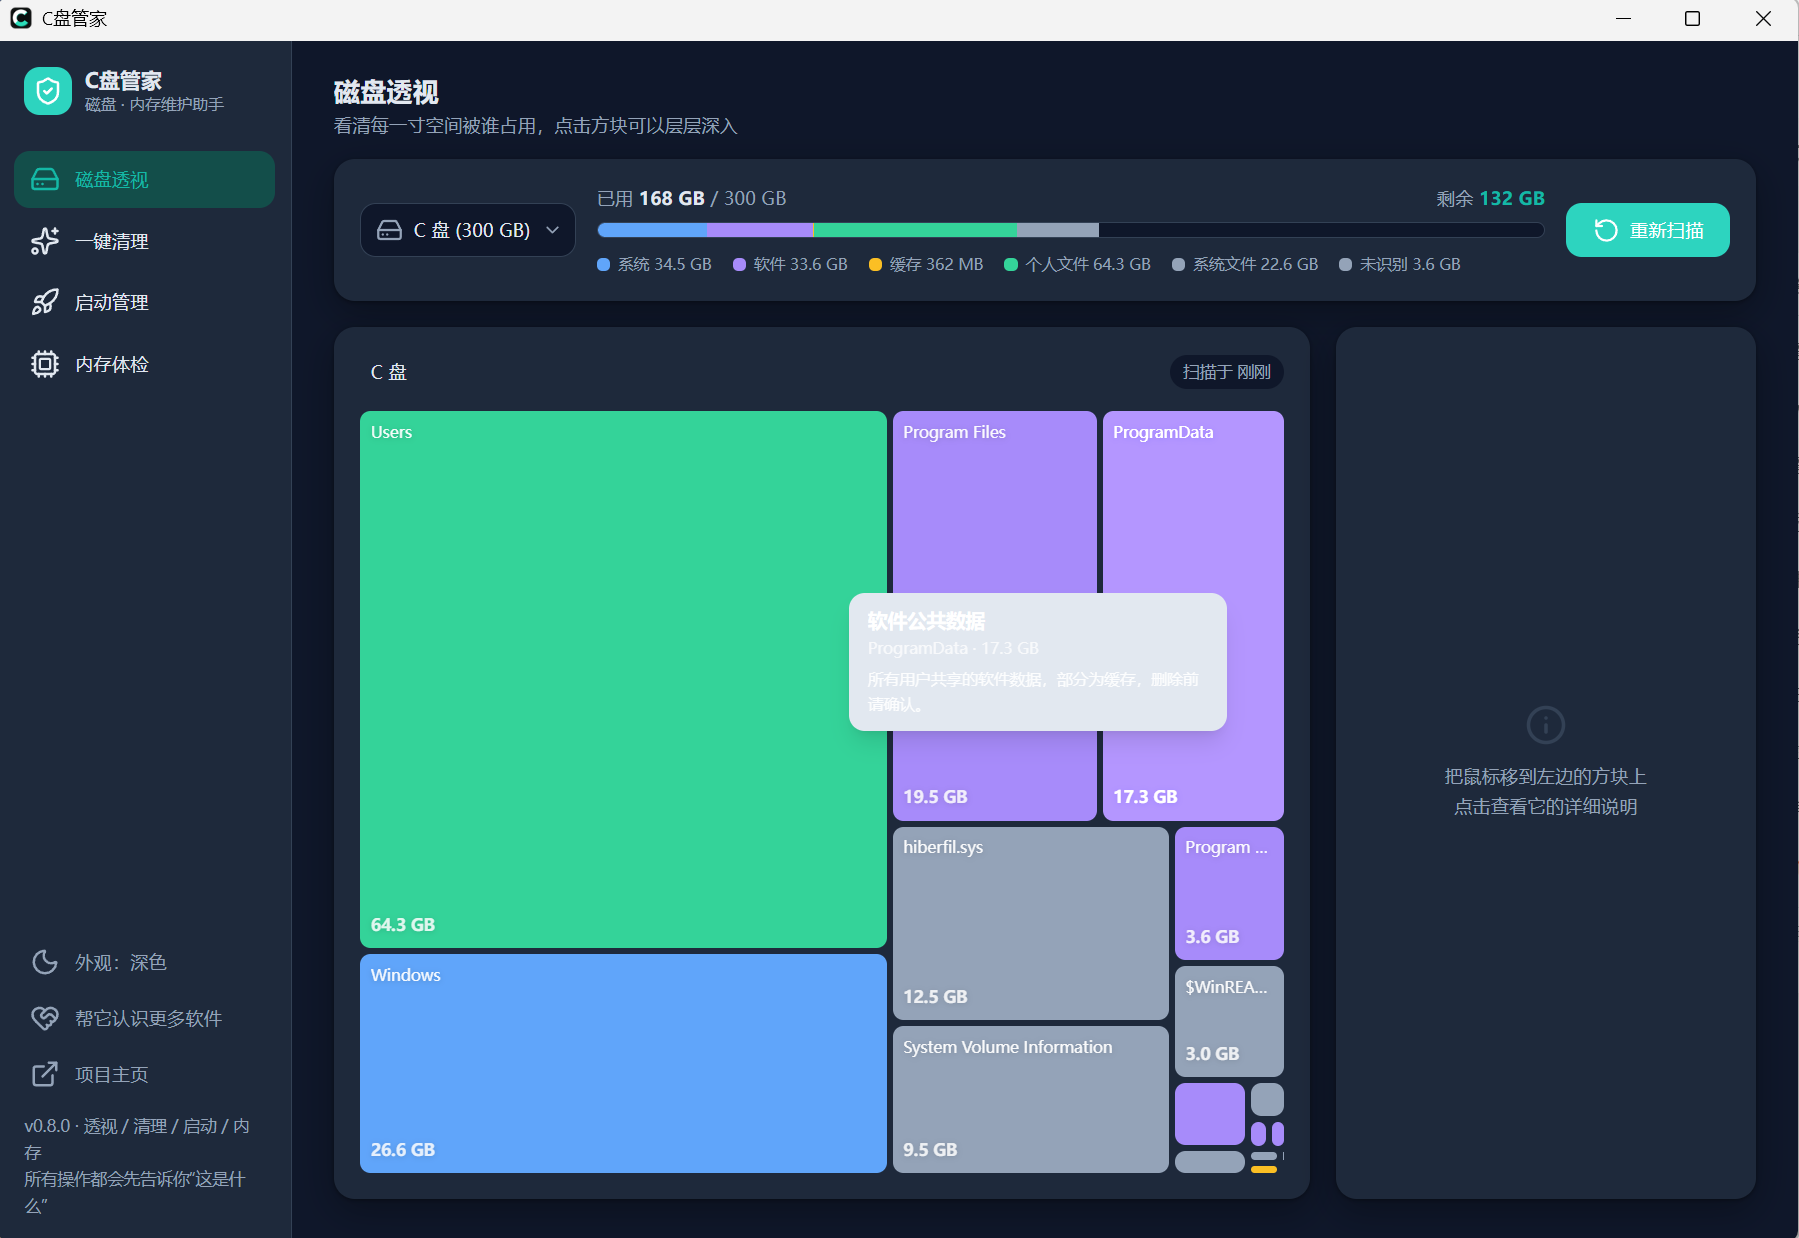This screenshot has height=1238, width=1799.
Task: Select the System Volume Information 9.5 GB block
Action: (1030, 1099)
